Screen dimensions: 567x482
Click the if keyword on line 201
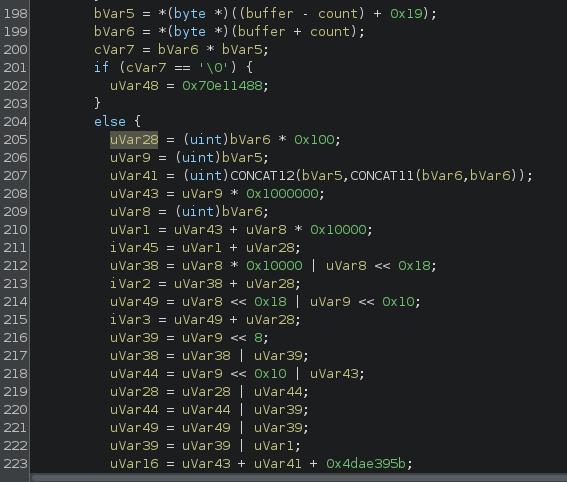pyautogui.click(x=101, y=68)
